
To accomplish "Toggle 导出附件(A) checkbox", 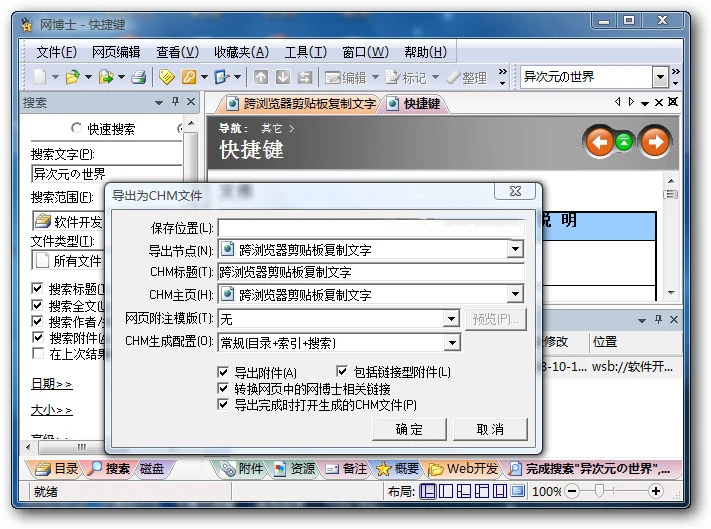I will point(223,373).
